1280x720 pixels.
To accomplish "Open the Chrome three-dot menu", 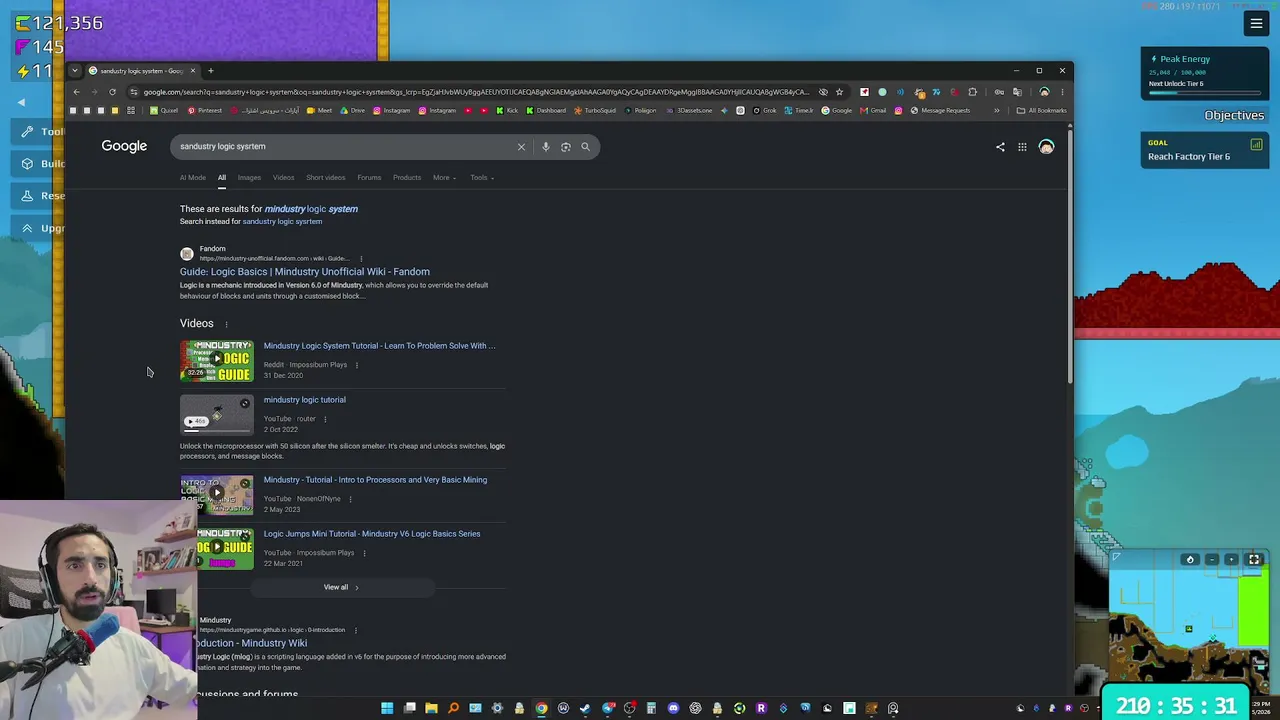I will point(1063,92).
